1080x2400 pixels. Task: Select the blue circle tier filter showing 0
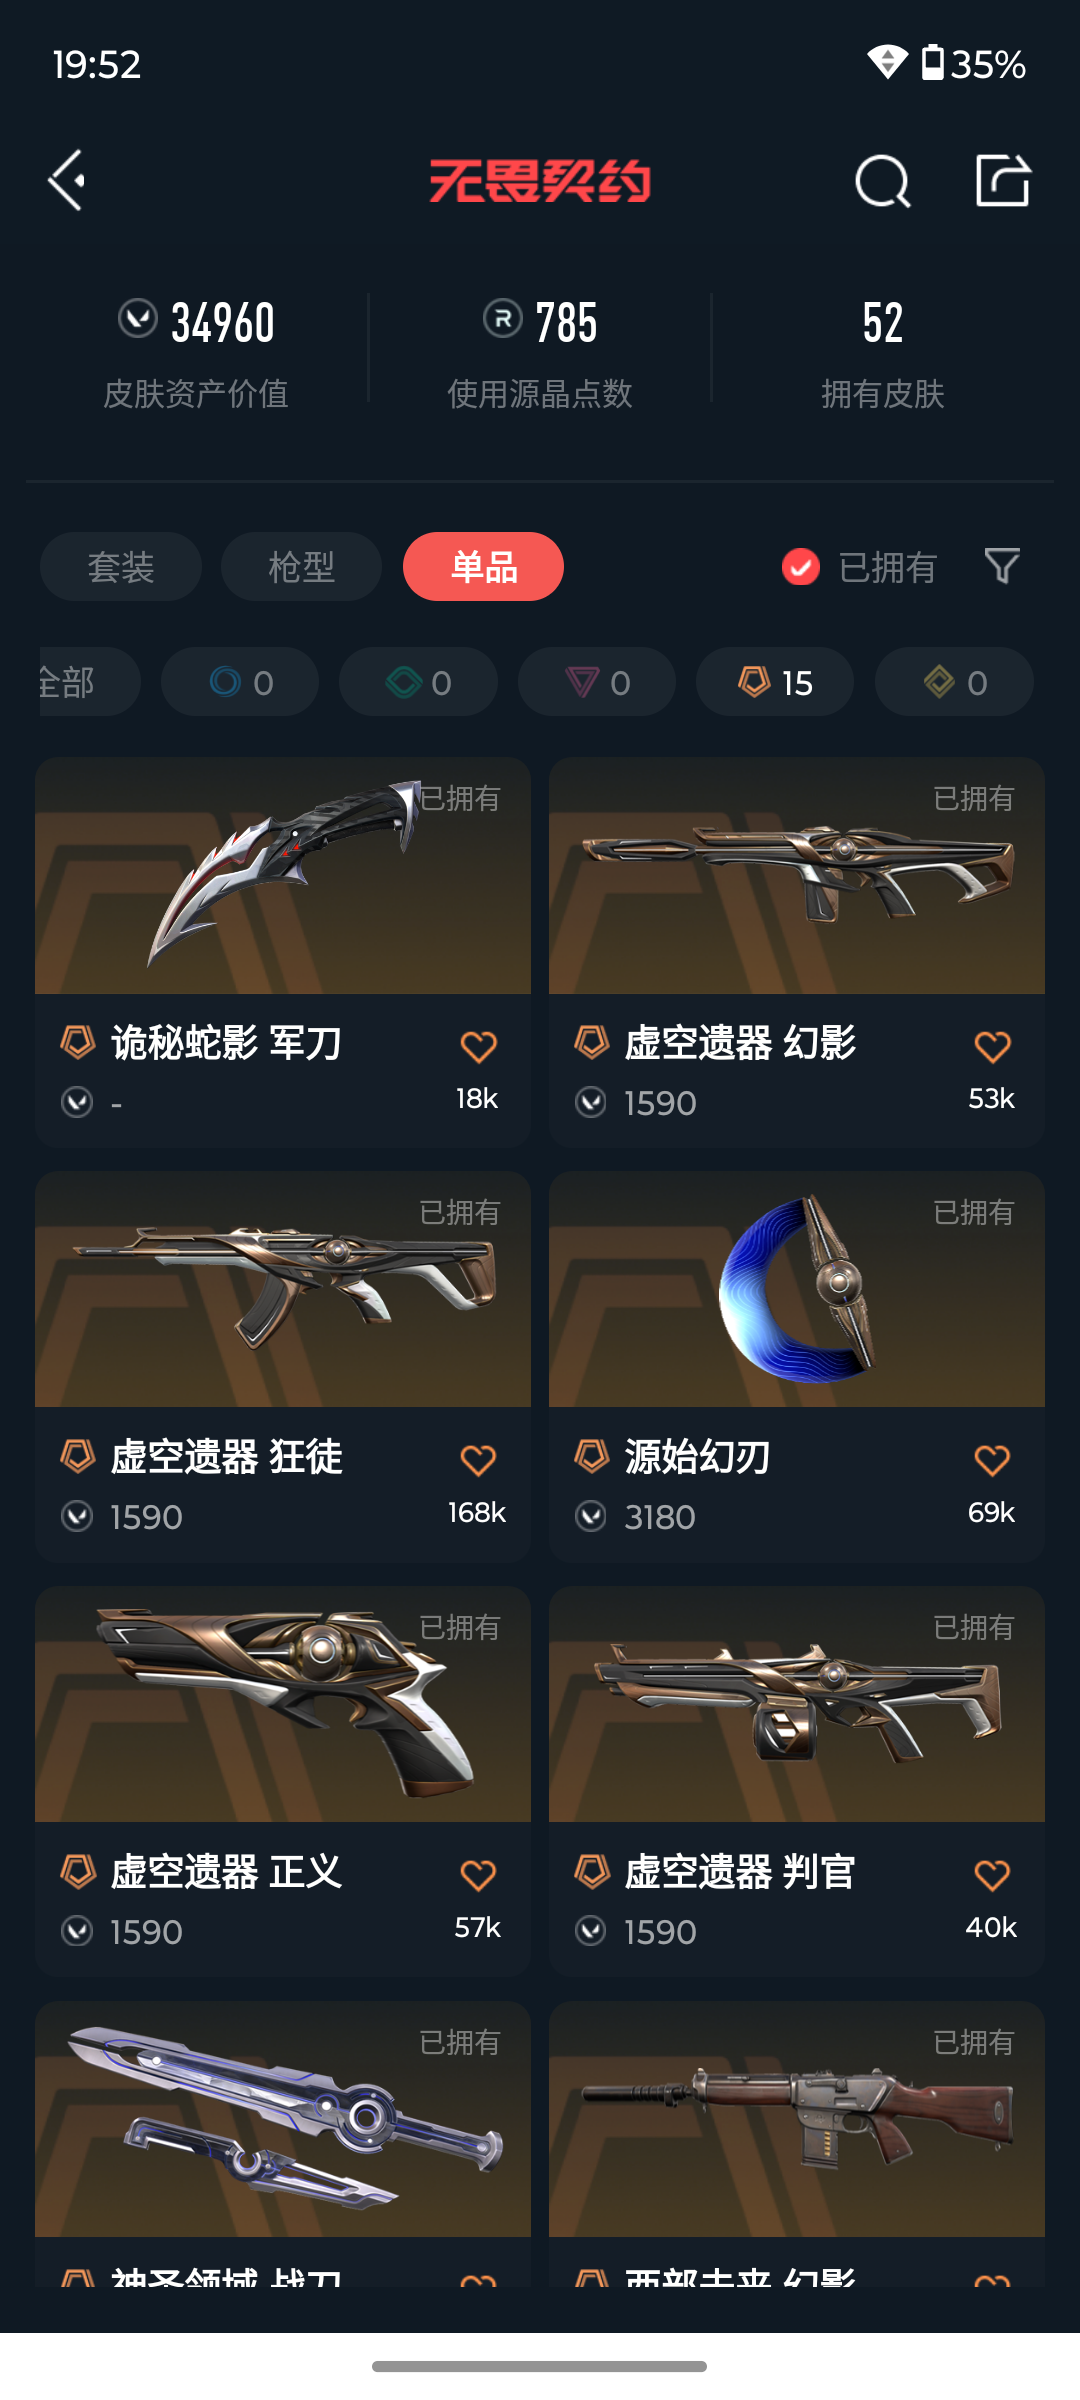(240, 682)
